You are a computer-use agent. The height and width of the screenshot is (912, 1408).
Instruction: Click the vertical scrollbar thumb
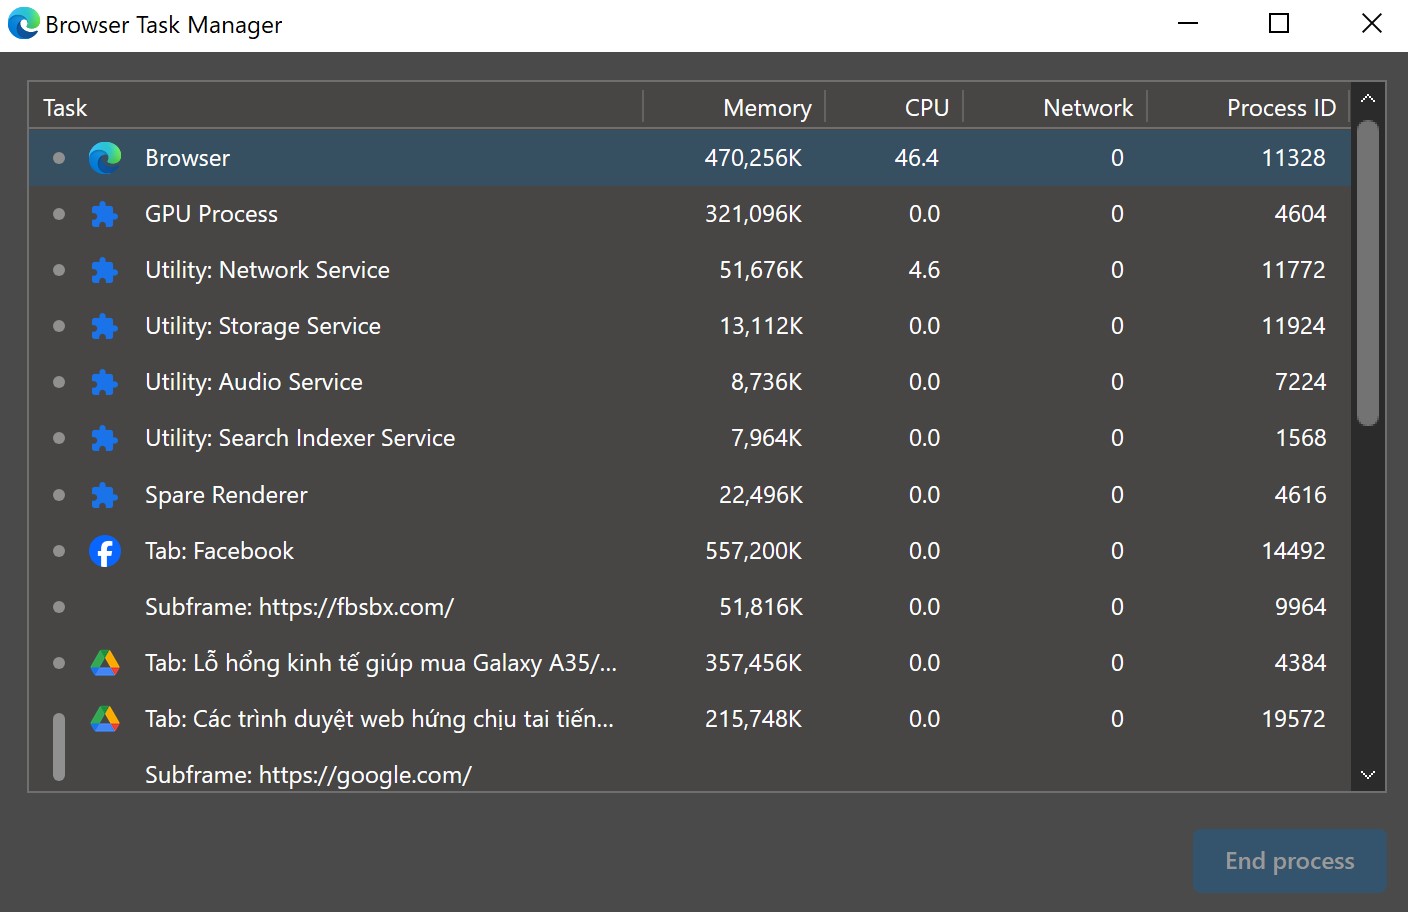pos(1368,272)
